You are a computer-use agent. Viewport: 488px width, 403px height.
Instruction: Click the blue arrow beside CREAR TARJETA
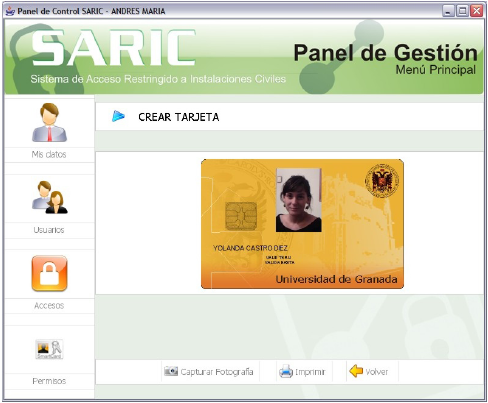pyautogui.click(x=118, y=116)
